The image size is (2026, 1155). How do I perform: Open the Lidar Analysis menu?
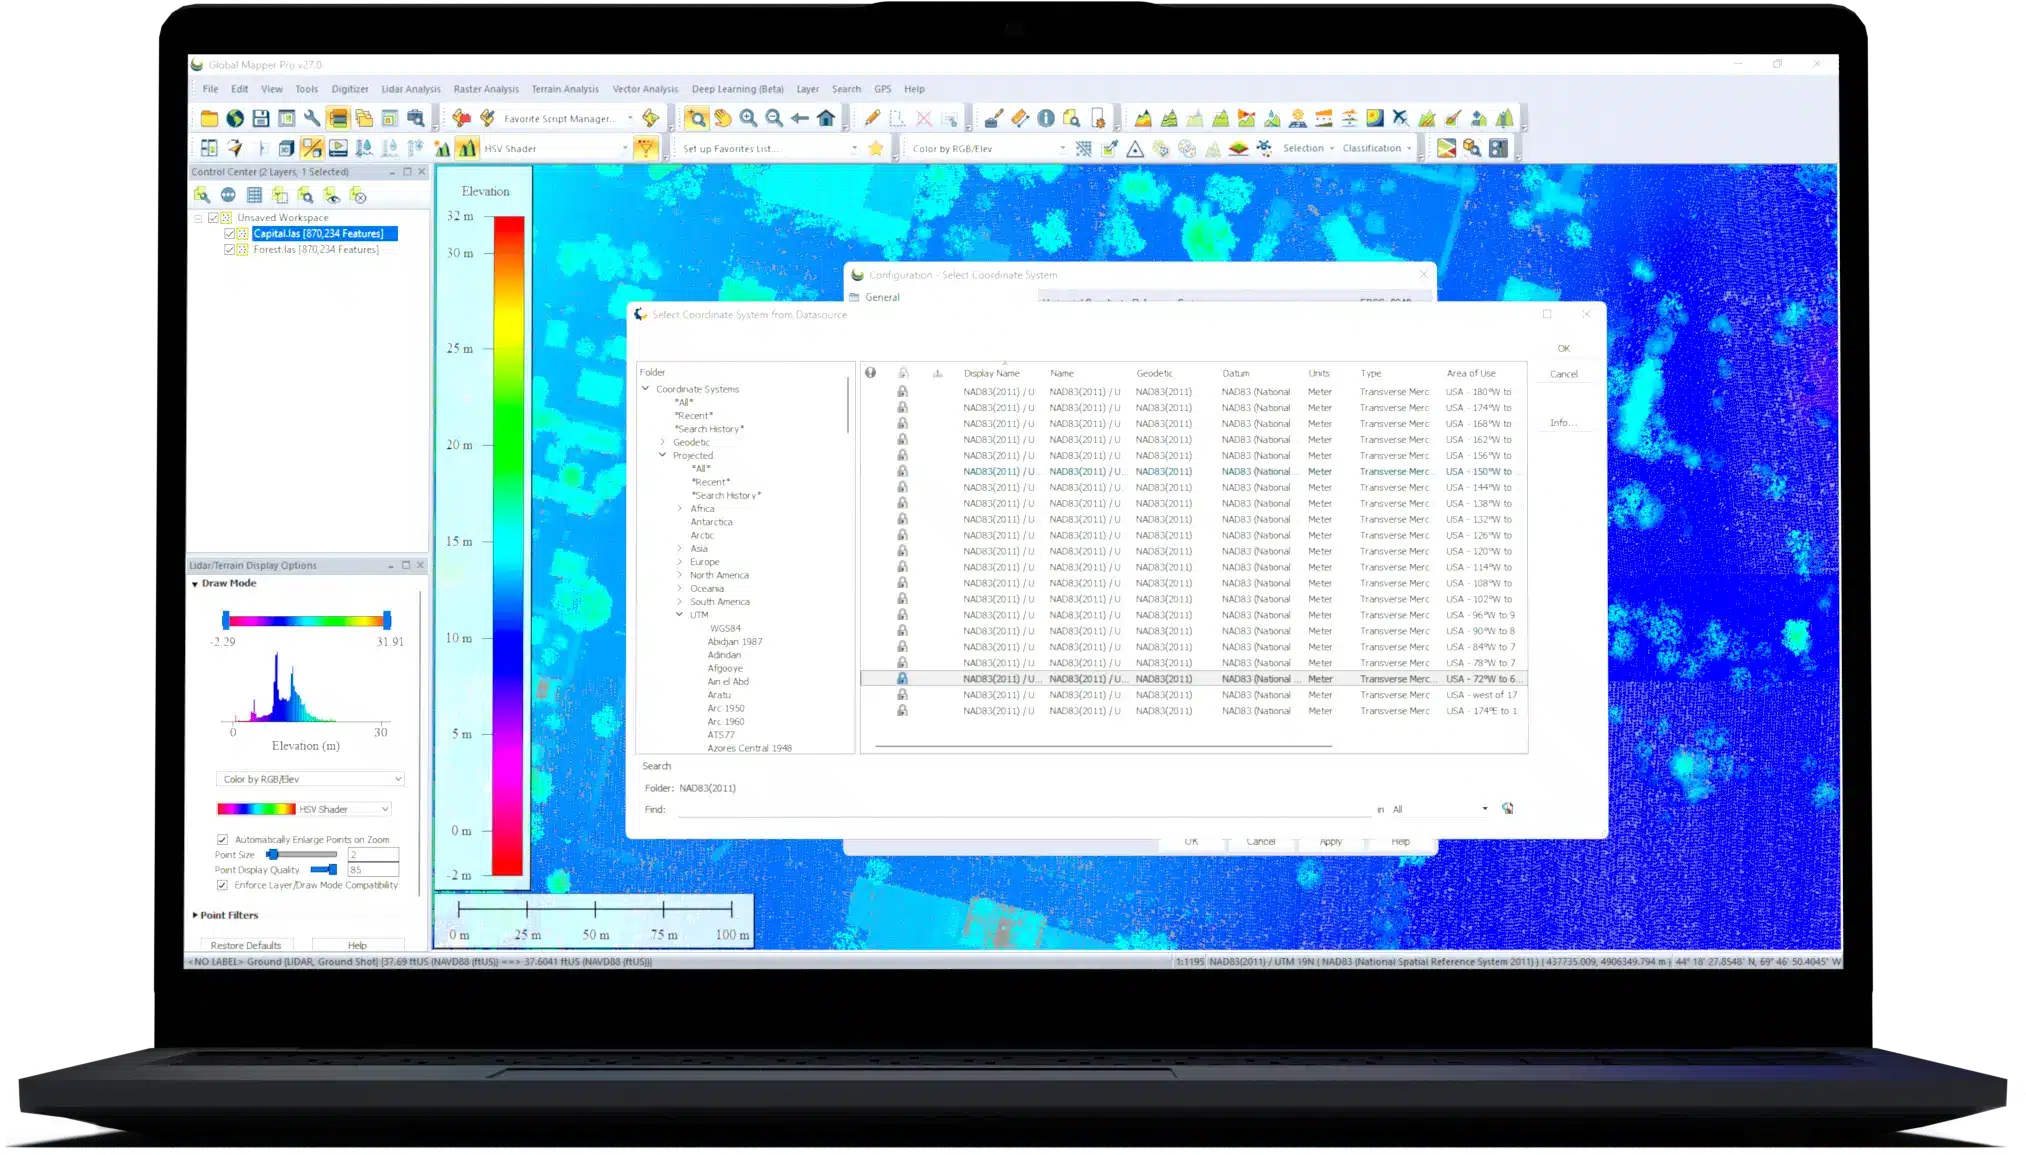[x=411, y=88]
